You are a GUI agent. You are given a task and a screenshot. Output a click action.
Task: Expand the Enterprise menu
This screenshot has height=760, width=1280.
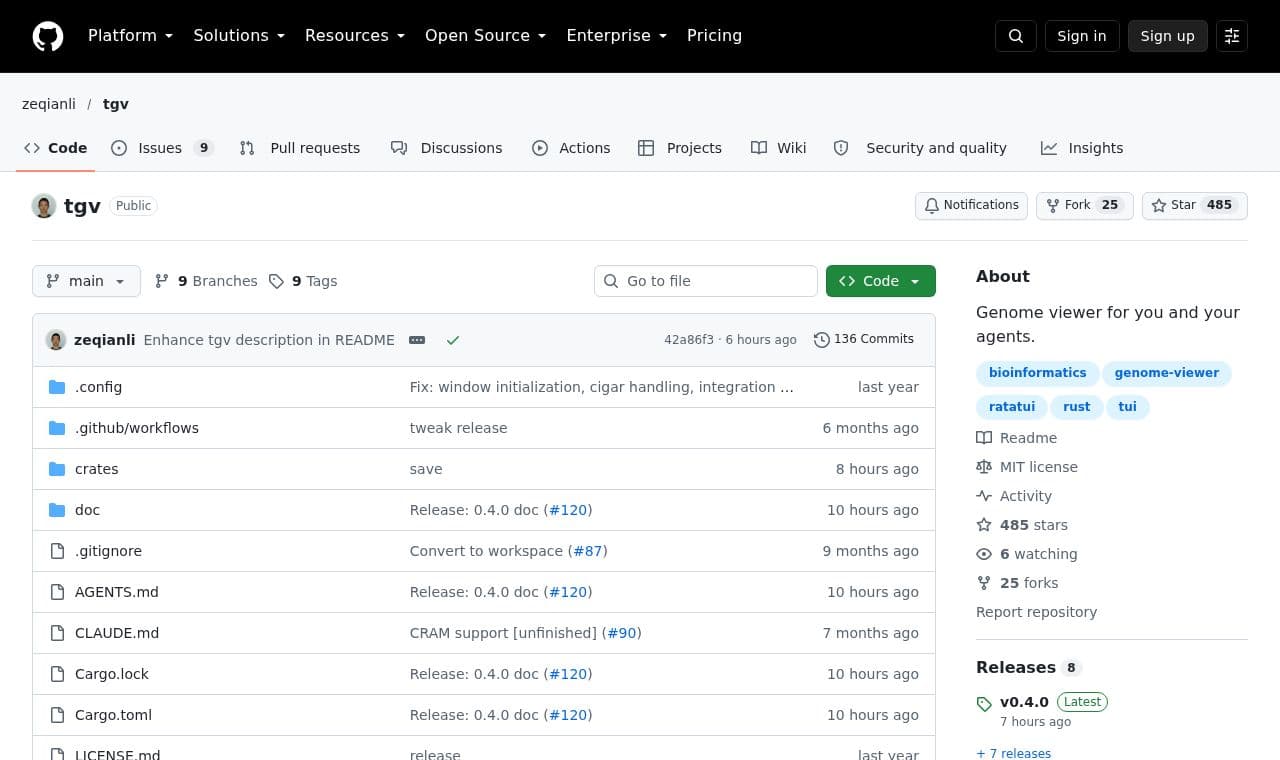tap(617, 36)
